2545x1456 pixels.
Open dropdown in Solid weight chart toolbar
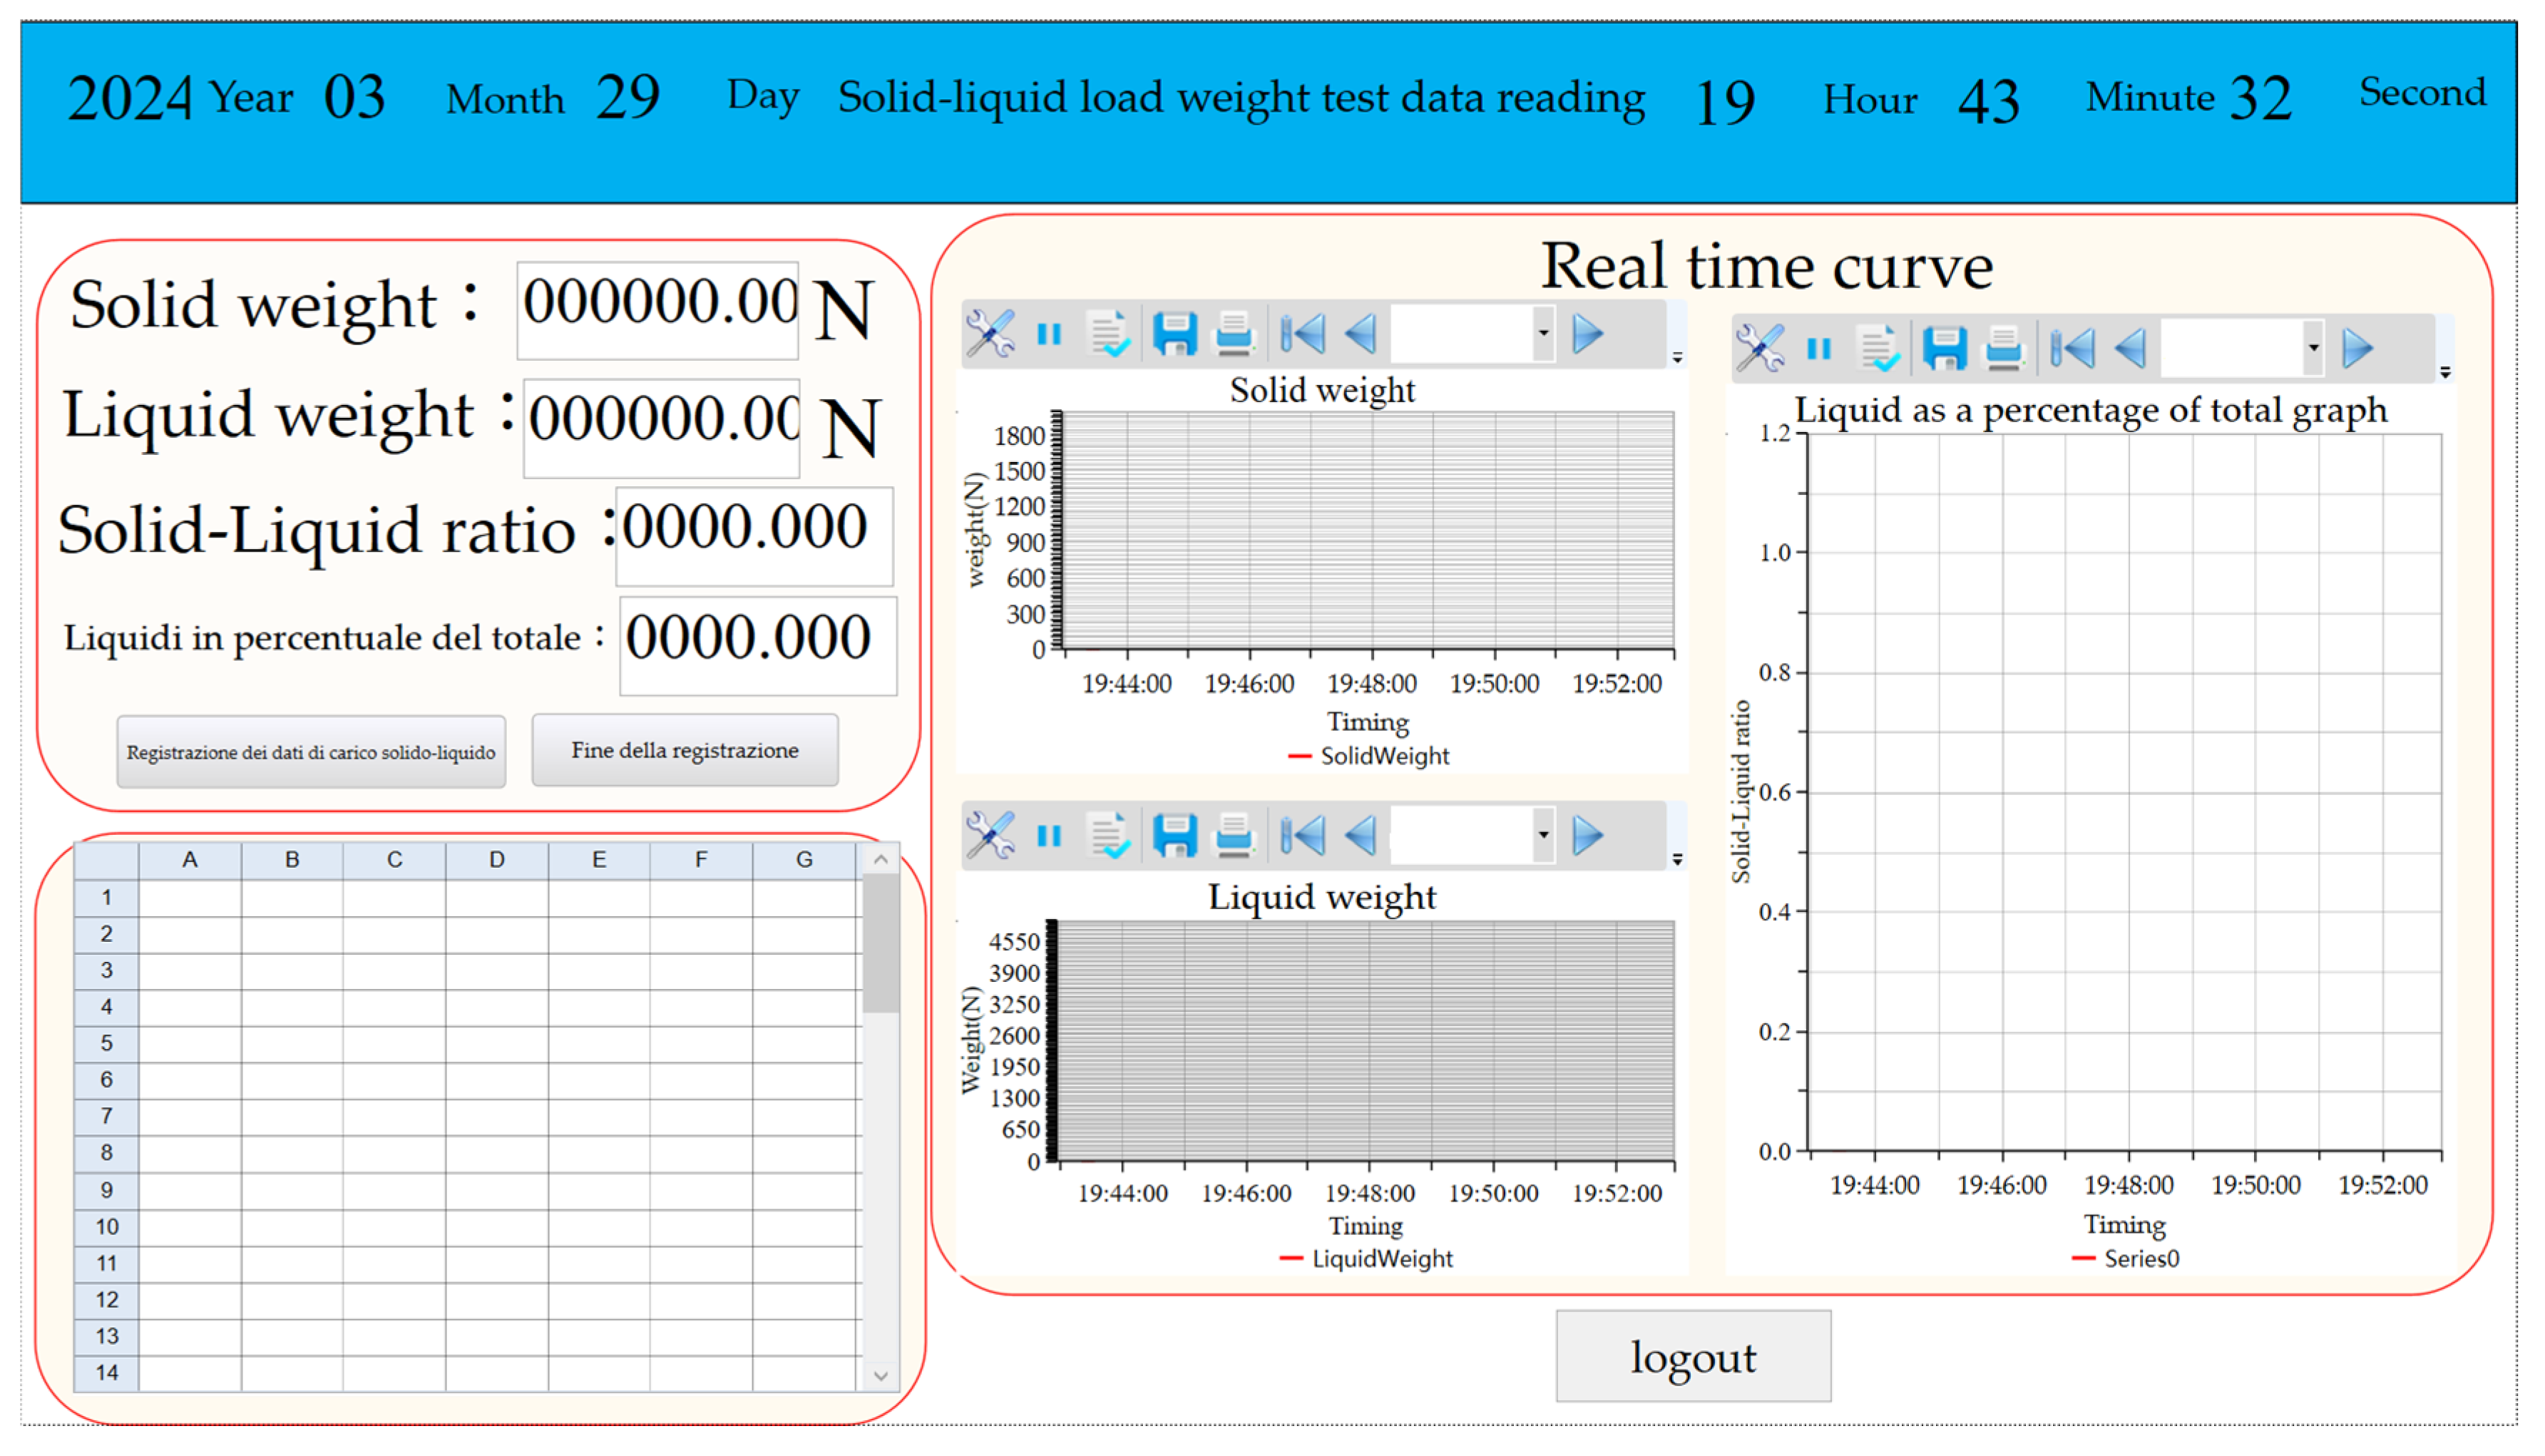[1543, 333]
